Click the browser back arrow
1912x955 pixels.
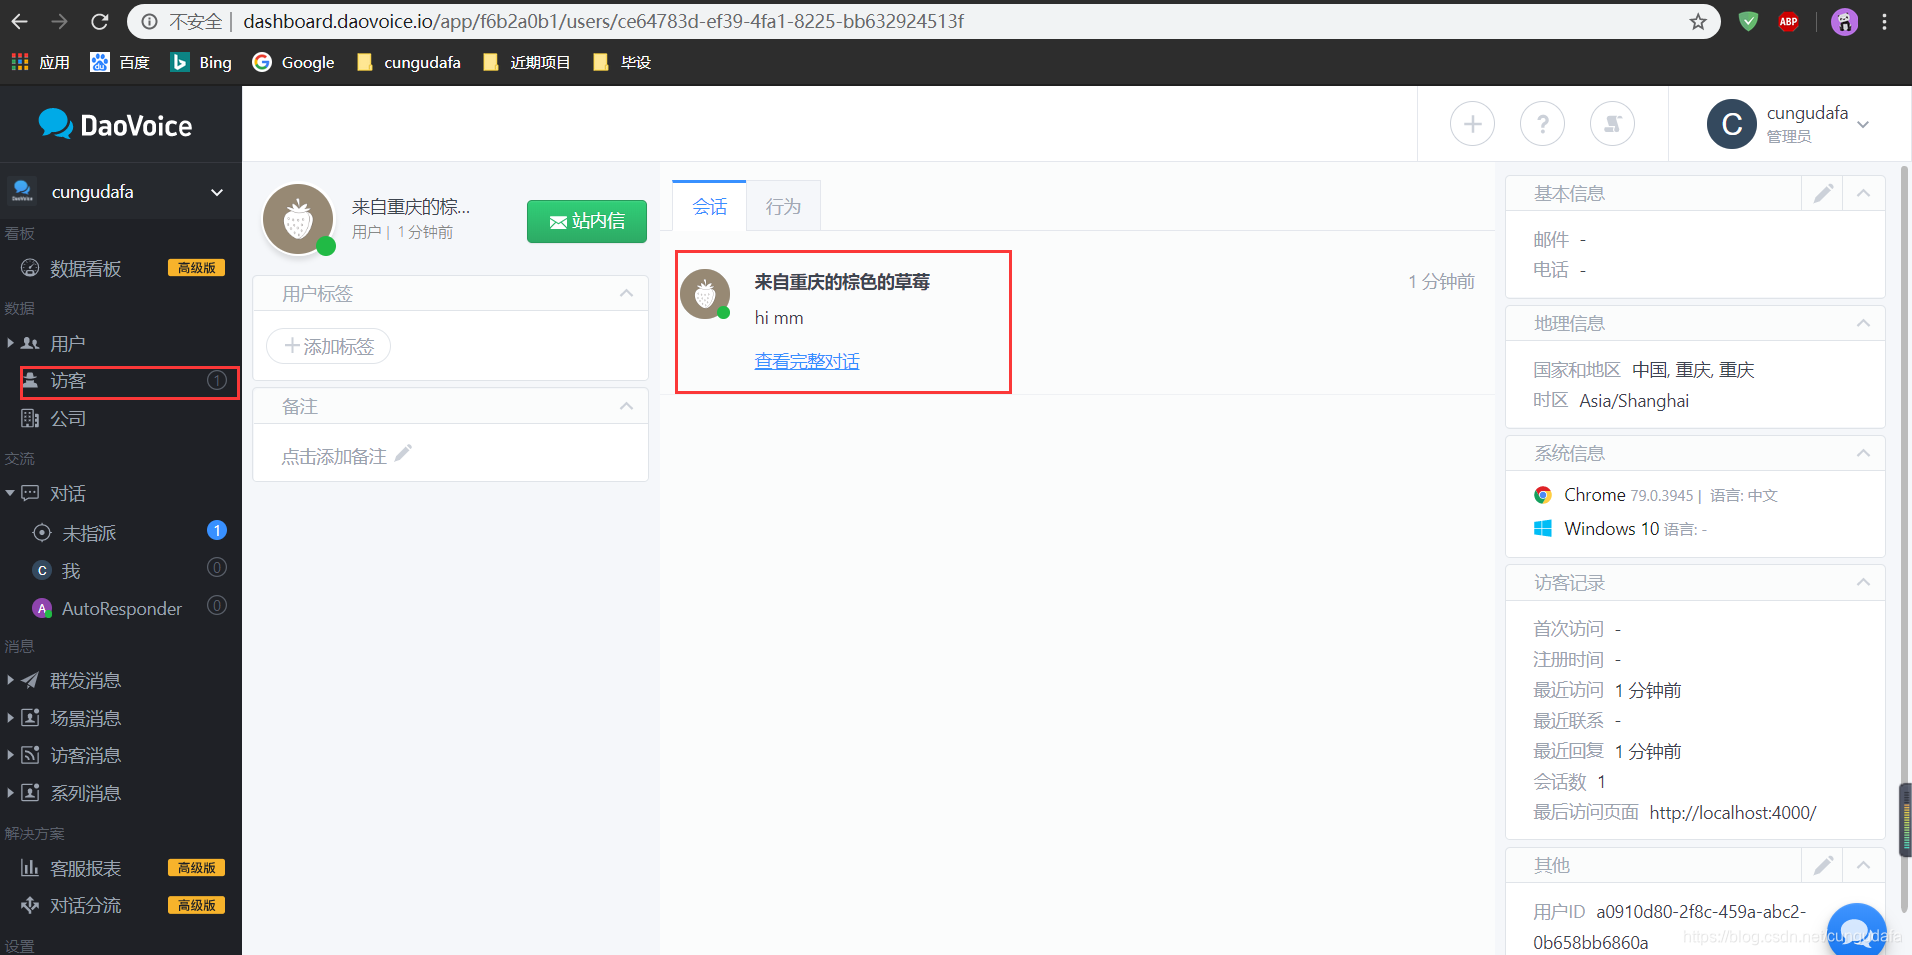click(x=20, y=21)
